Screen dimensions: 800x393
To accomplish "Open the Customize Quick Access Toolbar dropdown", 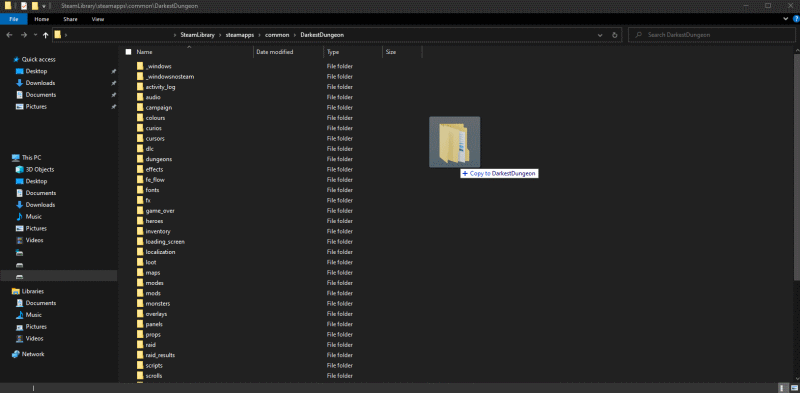I will pyautogui.click(x=44, y=6).
